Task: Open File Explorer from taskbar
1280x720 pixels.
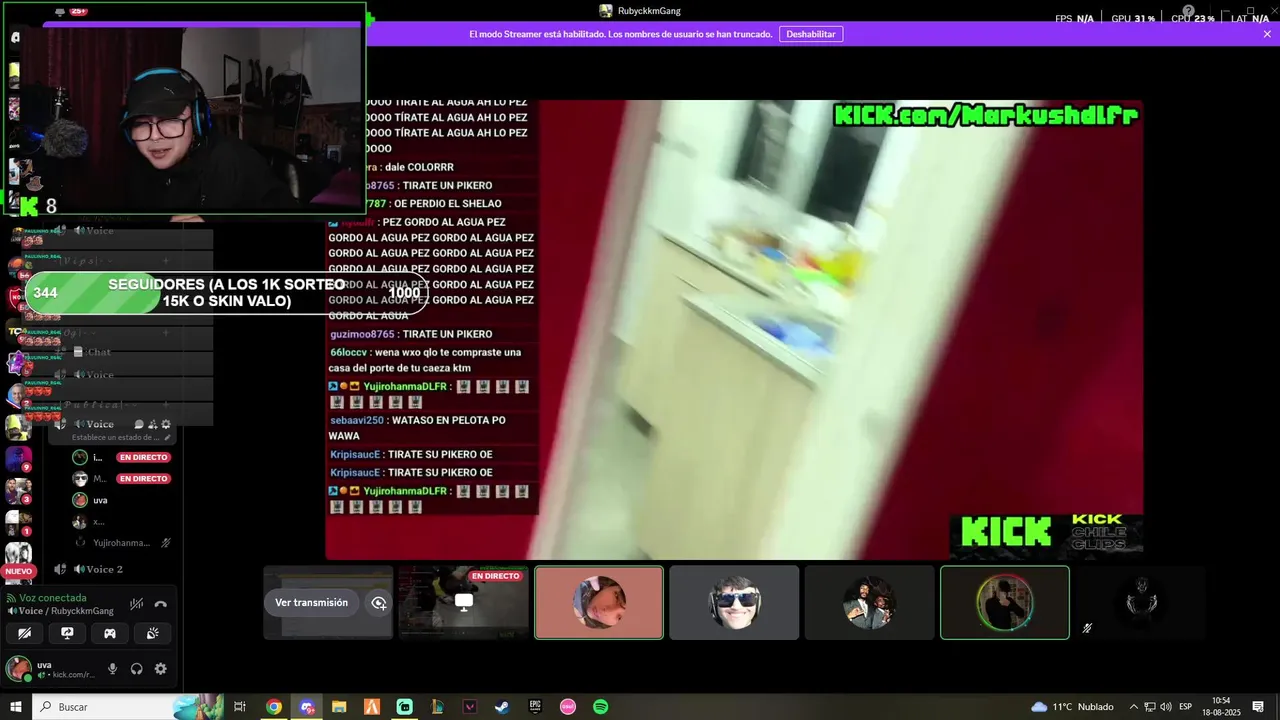Action: [339, 707]
